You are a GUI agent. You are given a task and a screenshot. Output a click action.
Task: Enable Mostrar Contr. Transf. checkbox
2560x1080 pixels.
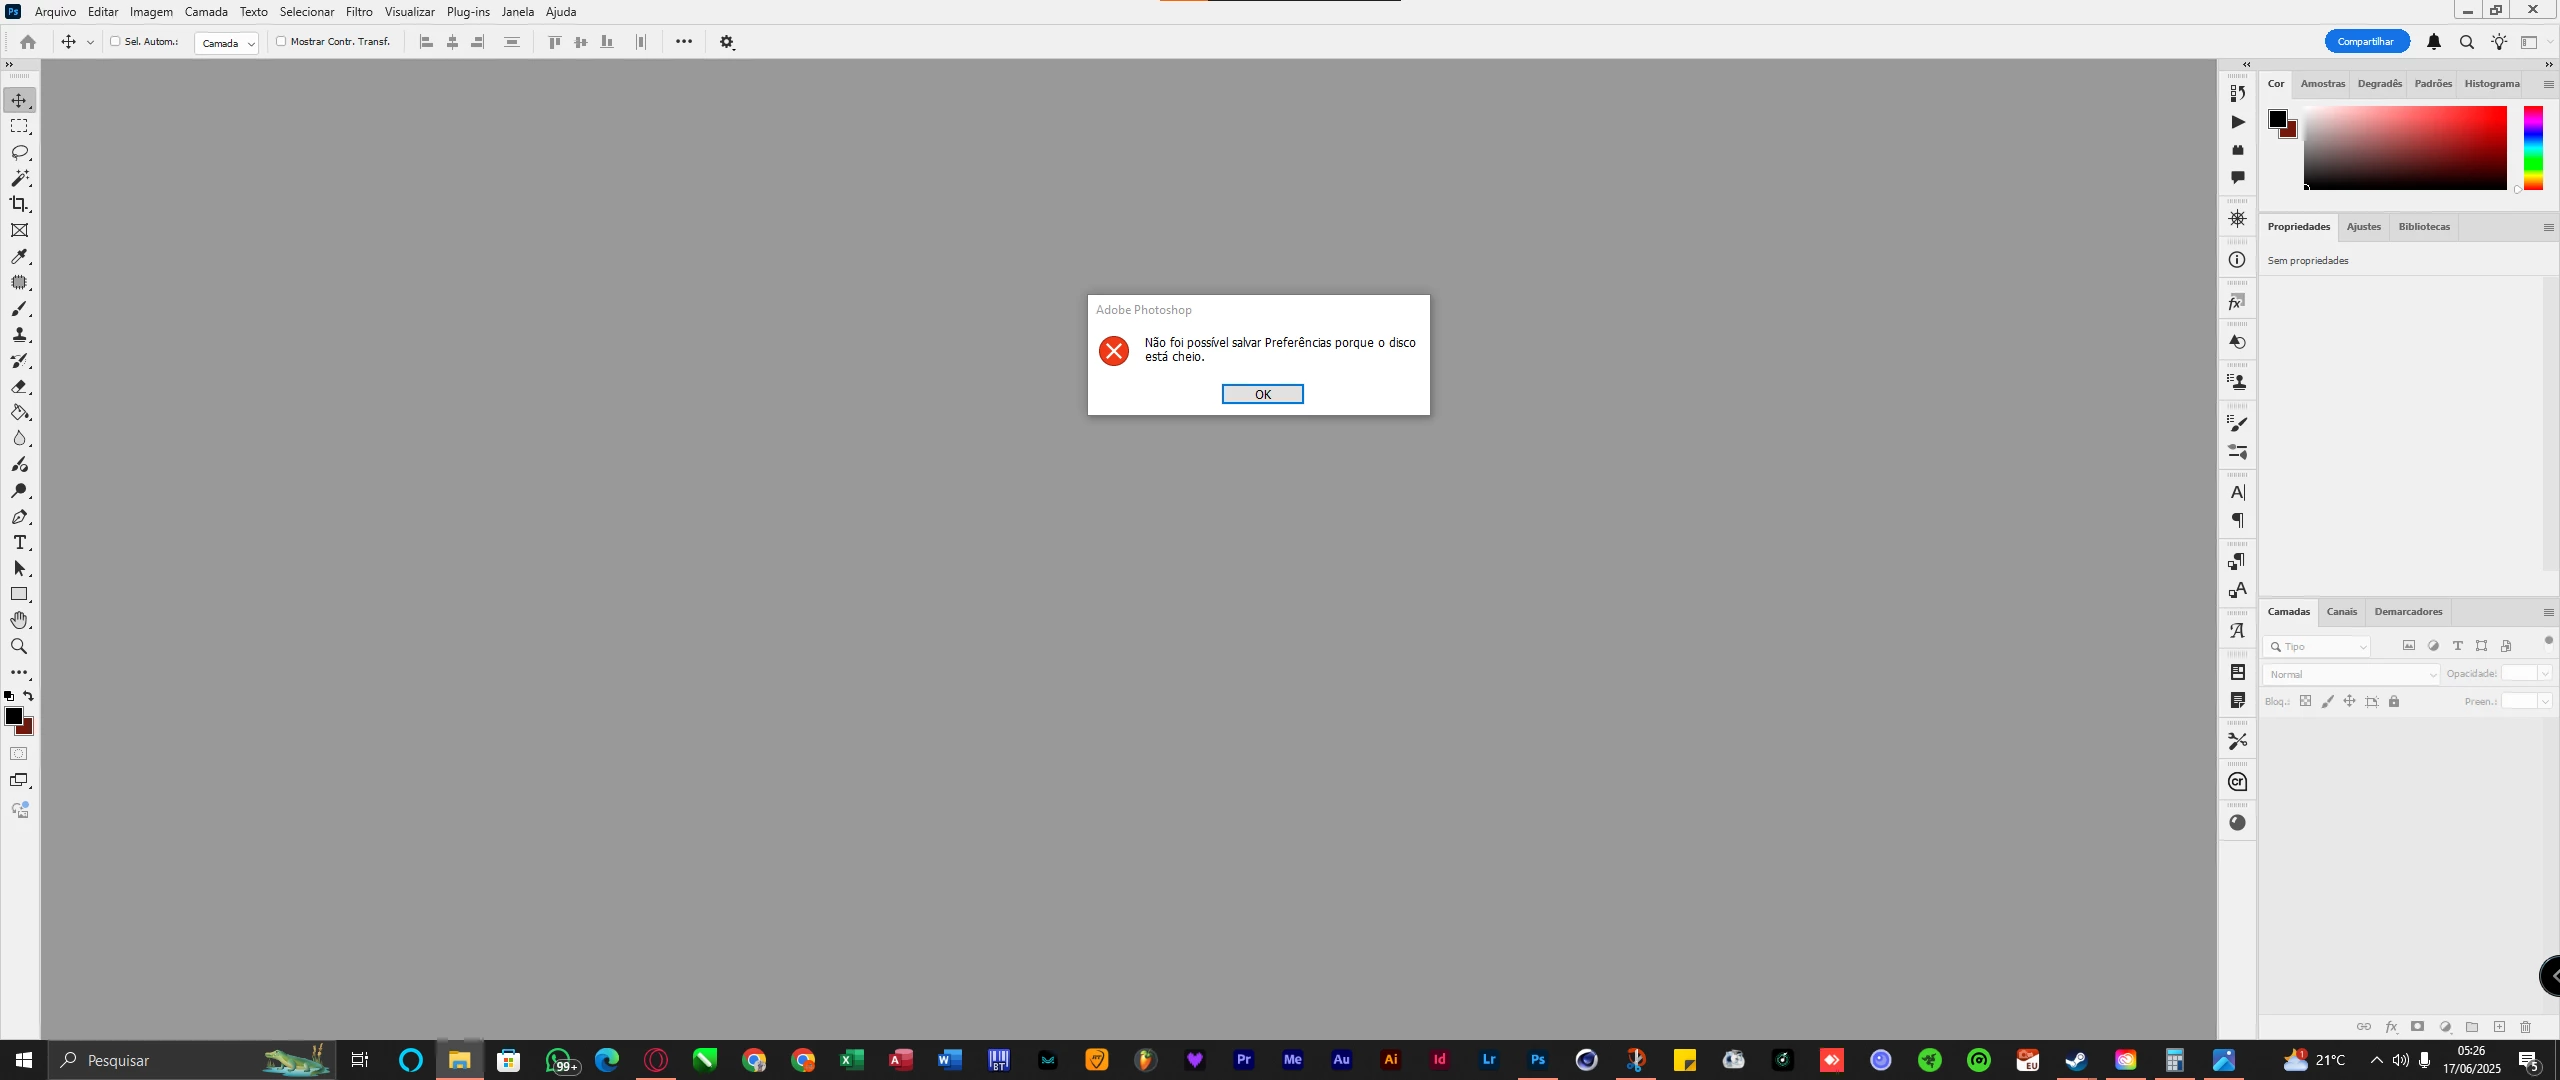point(281,42)
